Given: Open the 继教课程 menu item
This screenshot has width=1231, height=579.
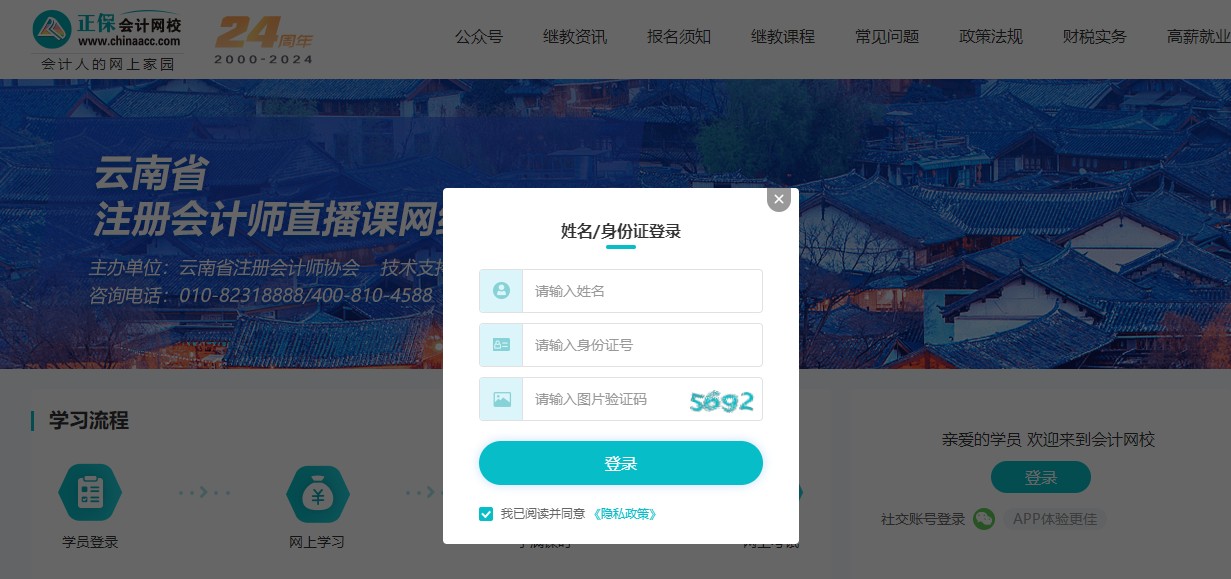Looking at the screenshot, I should tap(783, 37).
